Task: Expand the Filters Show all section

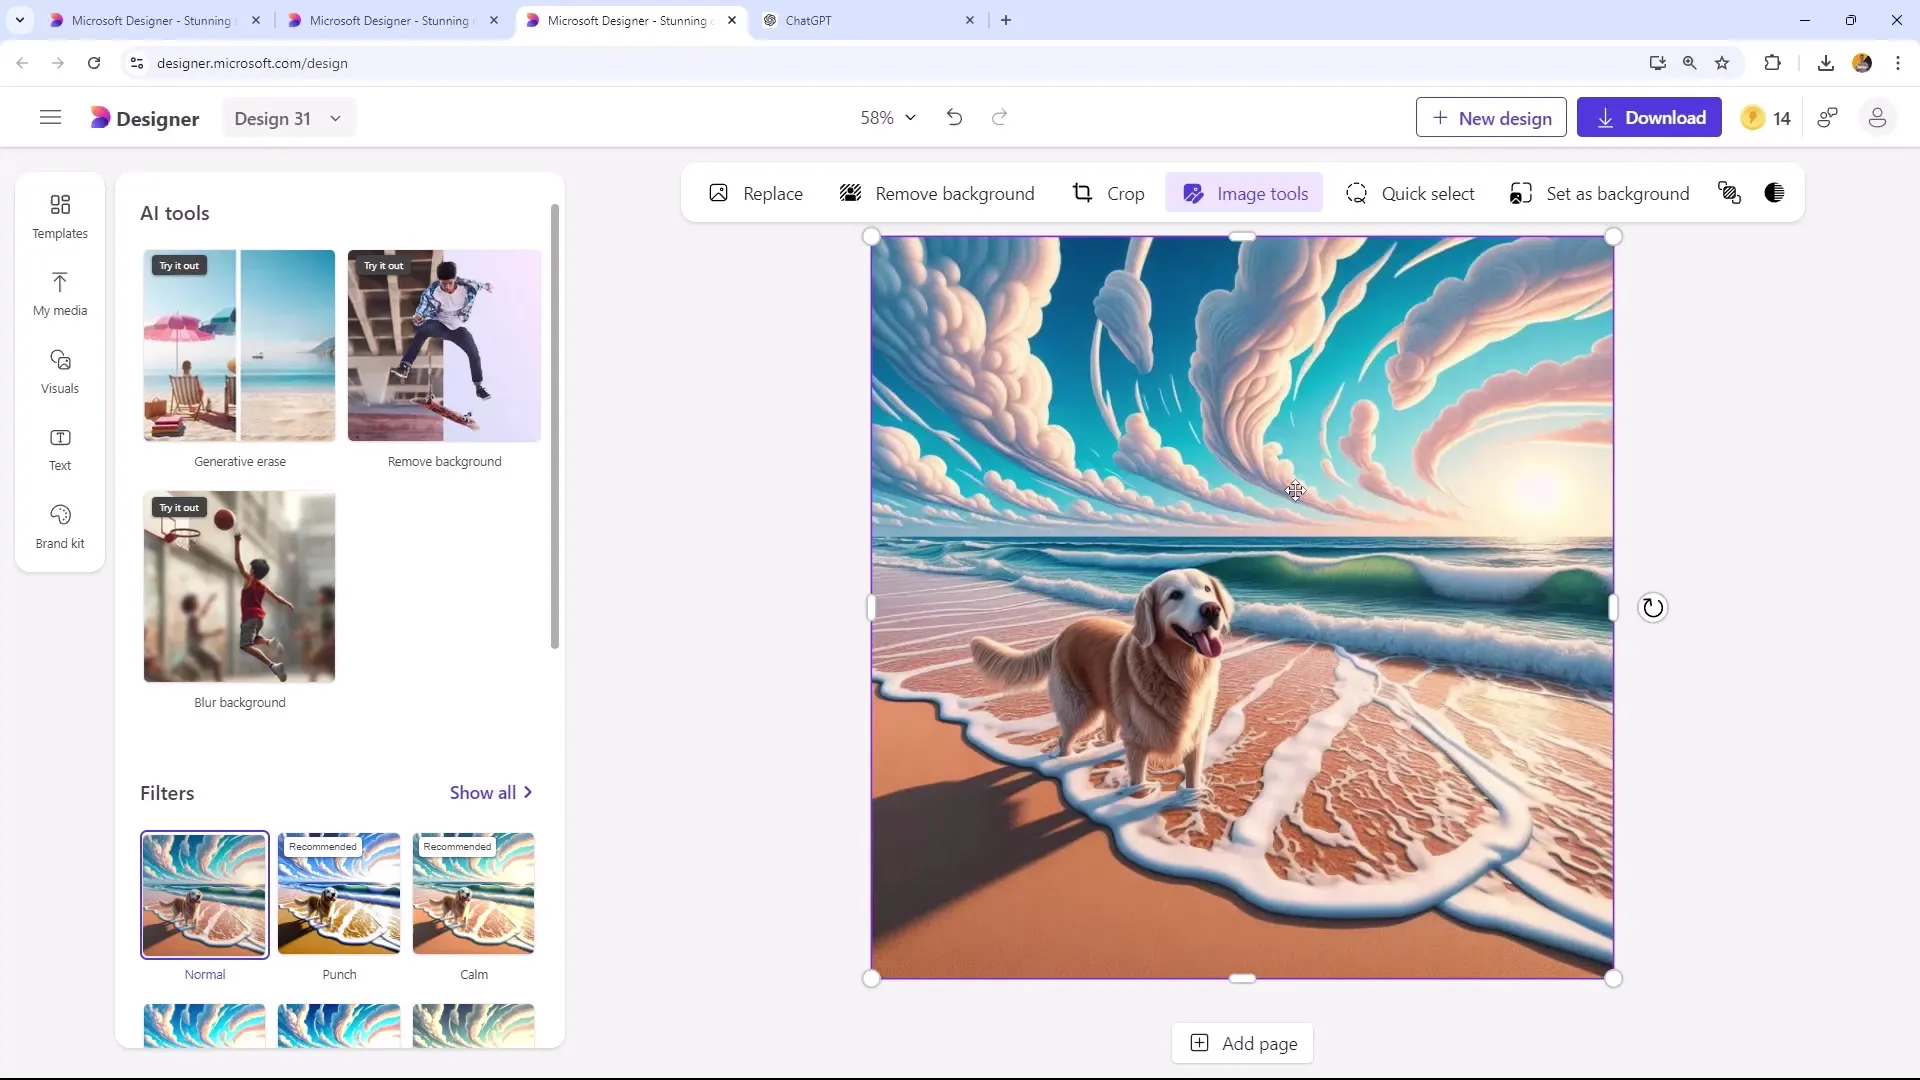Action: (x=492, y=793)
